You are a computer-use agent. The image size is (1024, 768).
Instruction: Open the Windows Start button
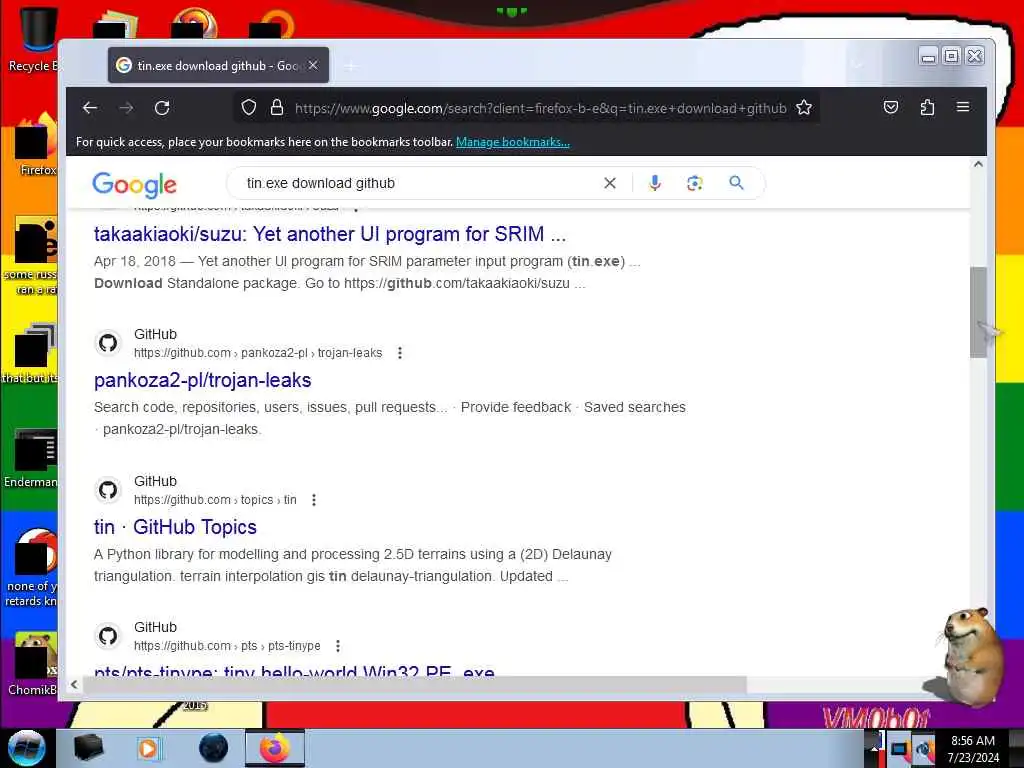pyautogui.click(x=27, y=748)
